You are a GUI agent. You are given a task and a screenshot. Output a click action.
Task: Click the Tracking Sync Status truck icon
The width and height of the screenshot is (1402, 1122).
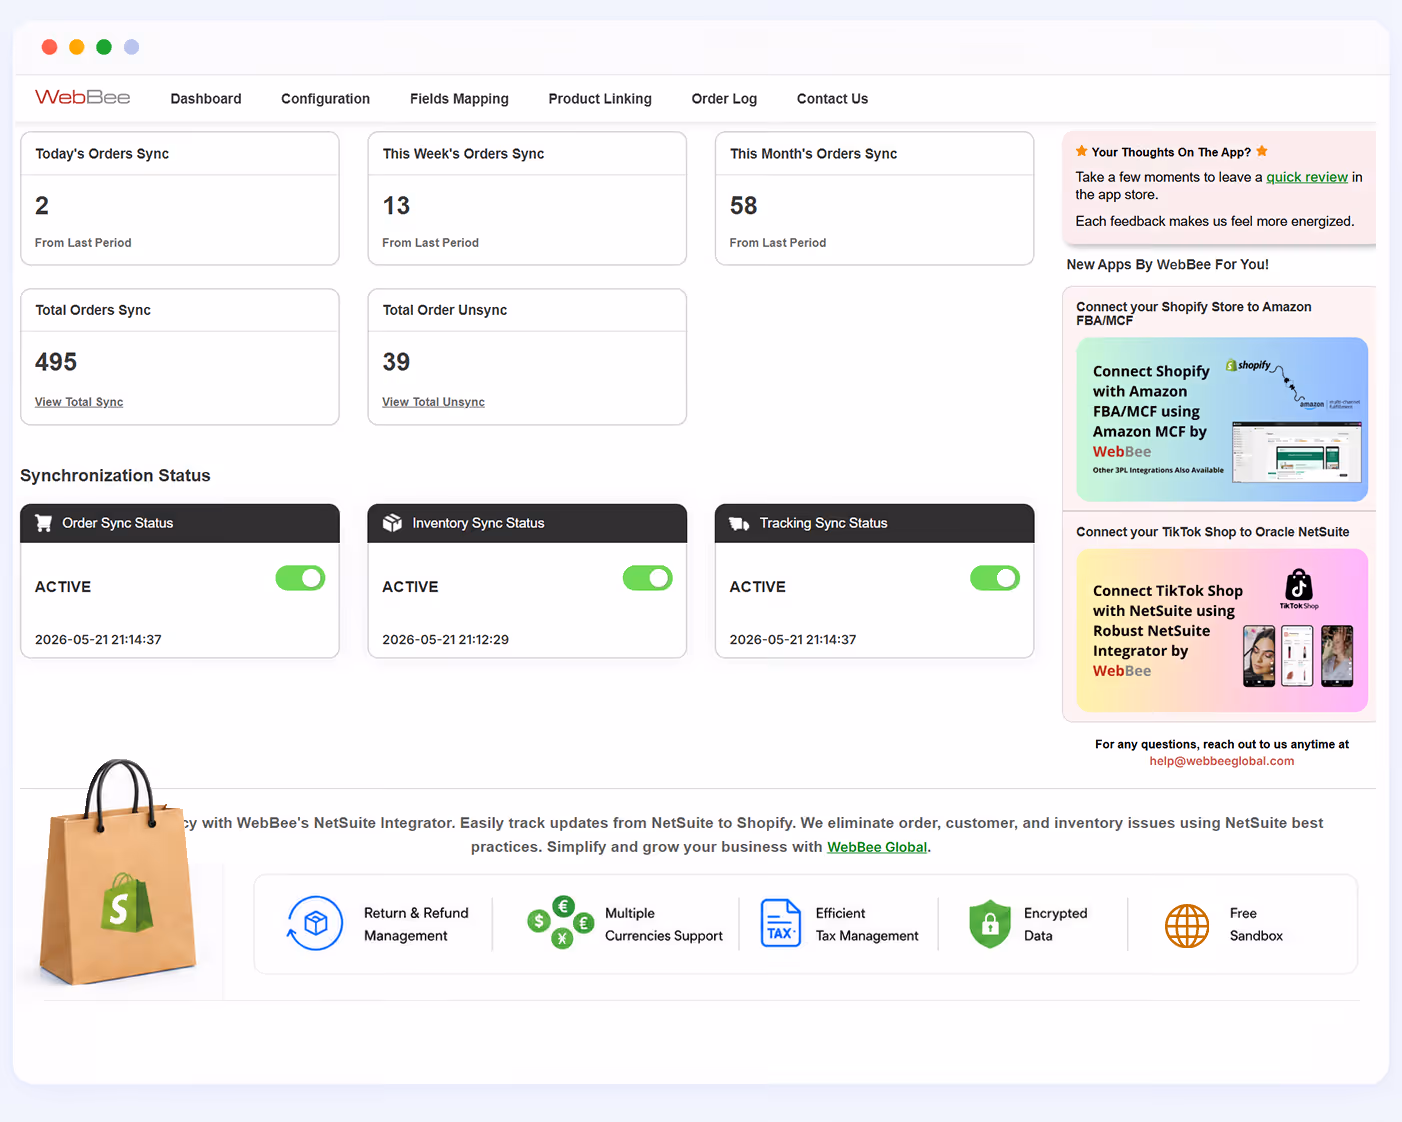(739, 523)
